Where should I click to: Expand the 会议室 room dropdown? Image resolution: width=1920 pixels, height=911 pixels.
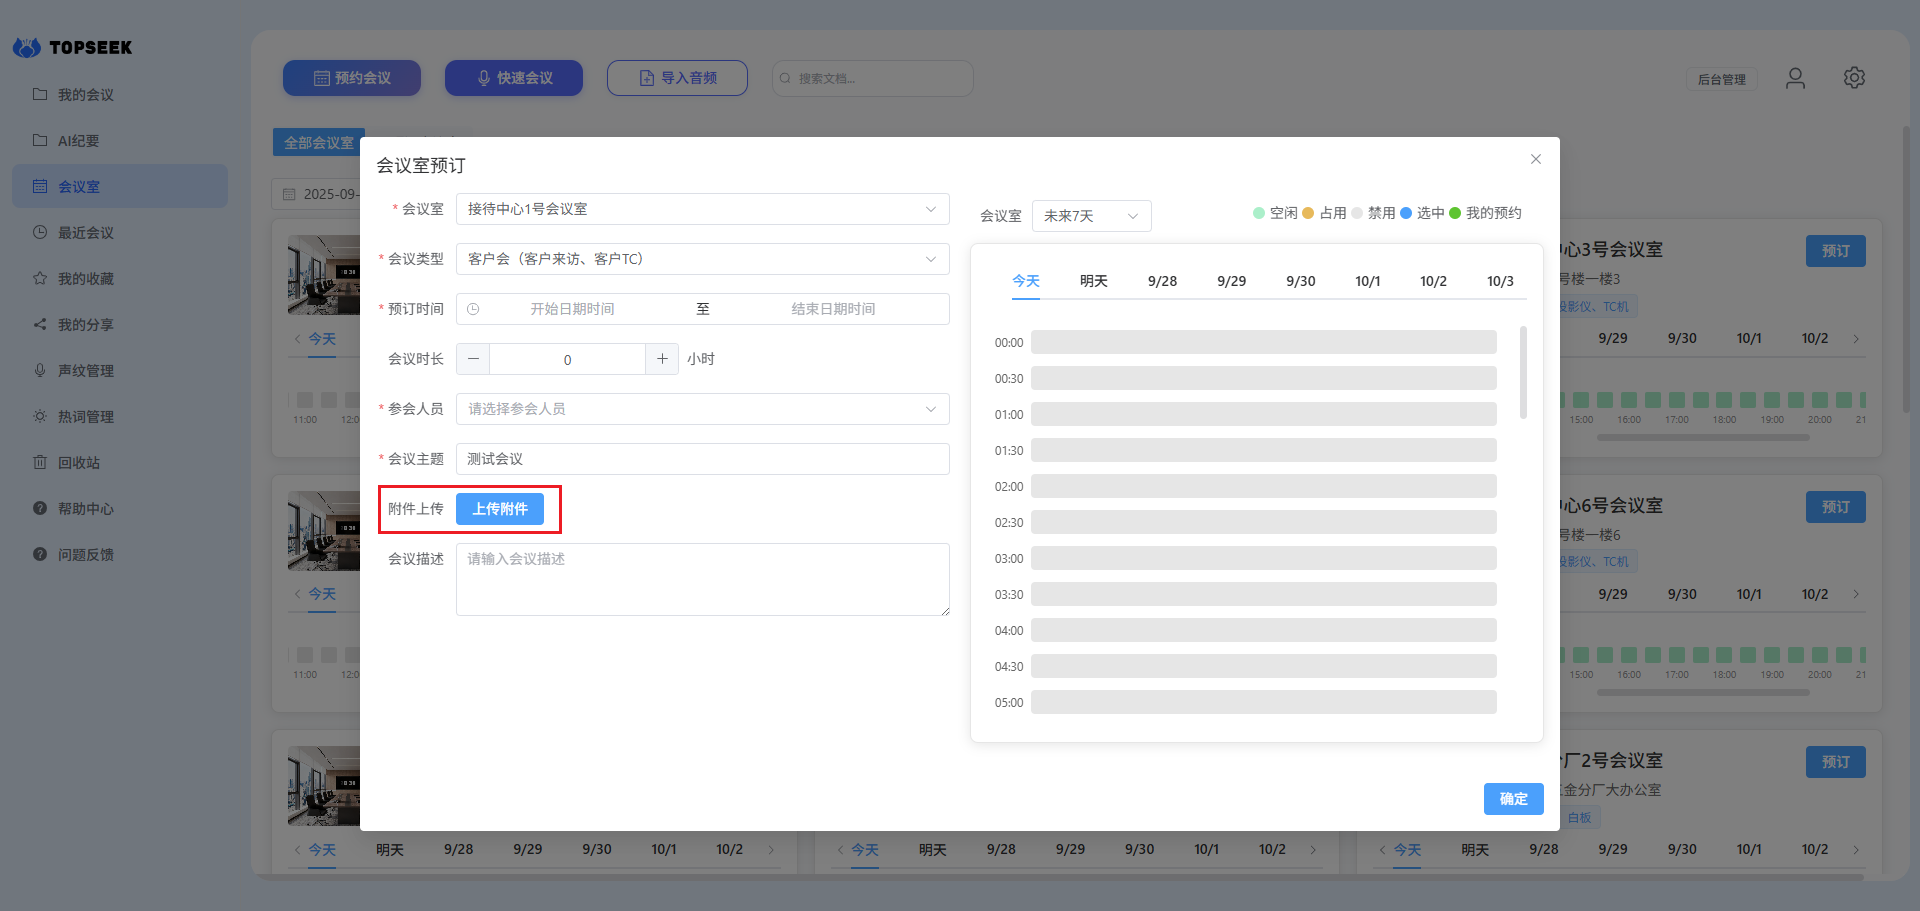click(x=702, y=209)
